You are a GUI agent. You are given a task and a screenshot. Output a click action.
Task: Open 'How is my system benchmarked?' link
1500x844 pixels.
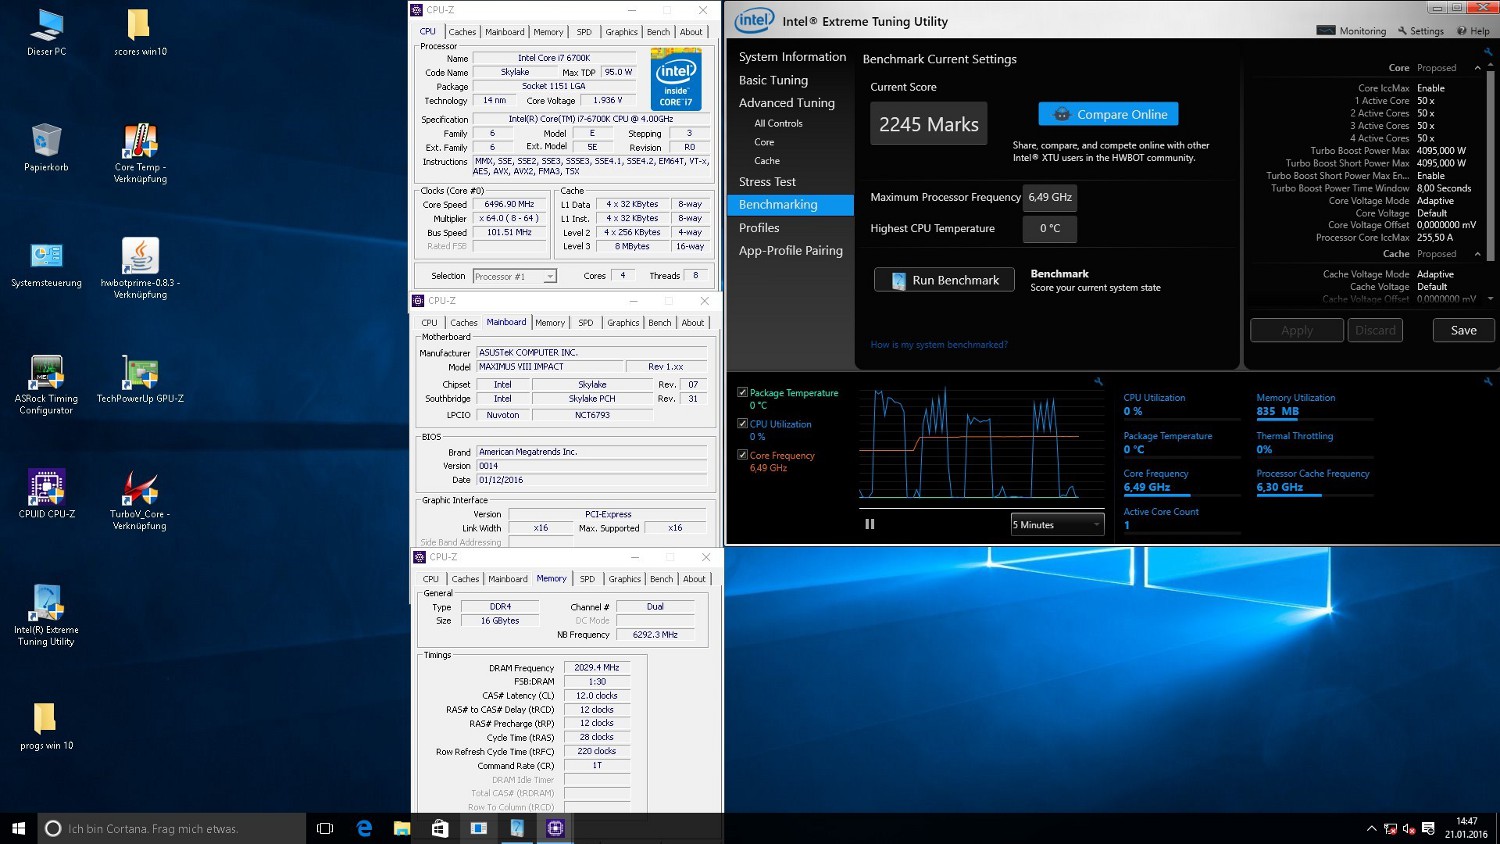939,345
